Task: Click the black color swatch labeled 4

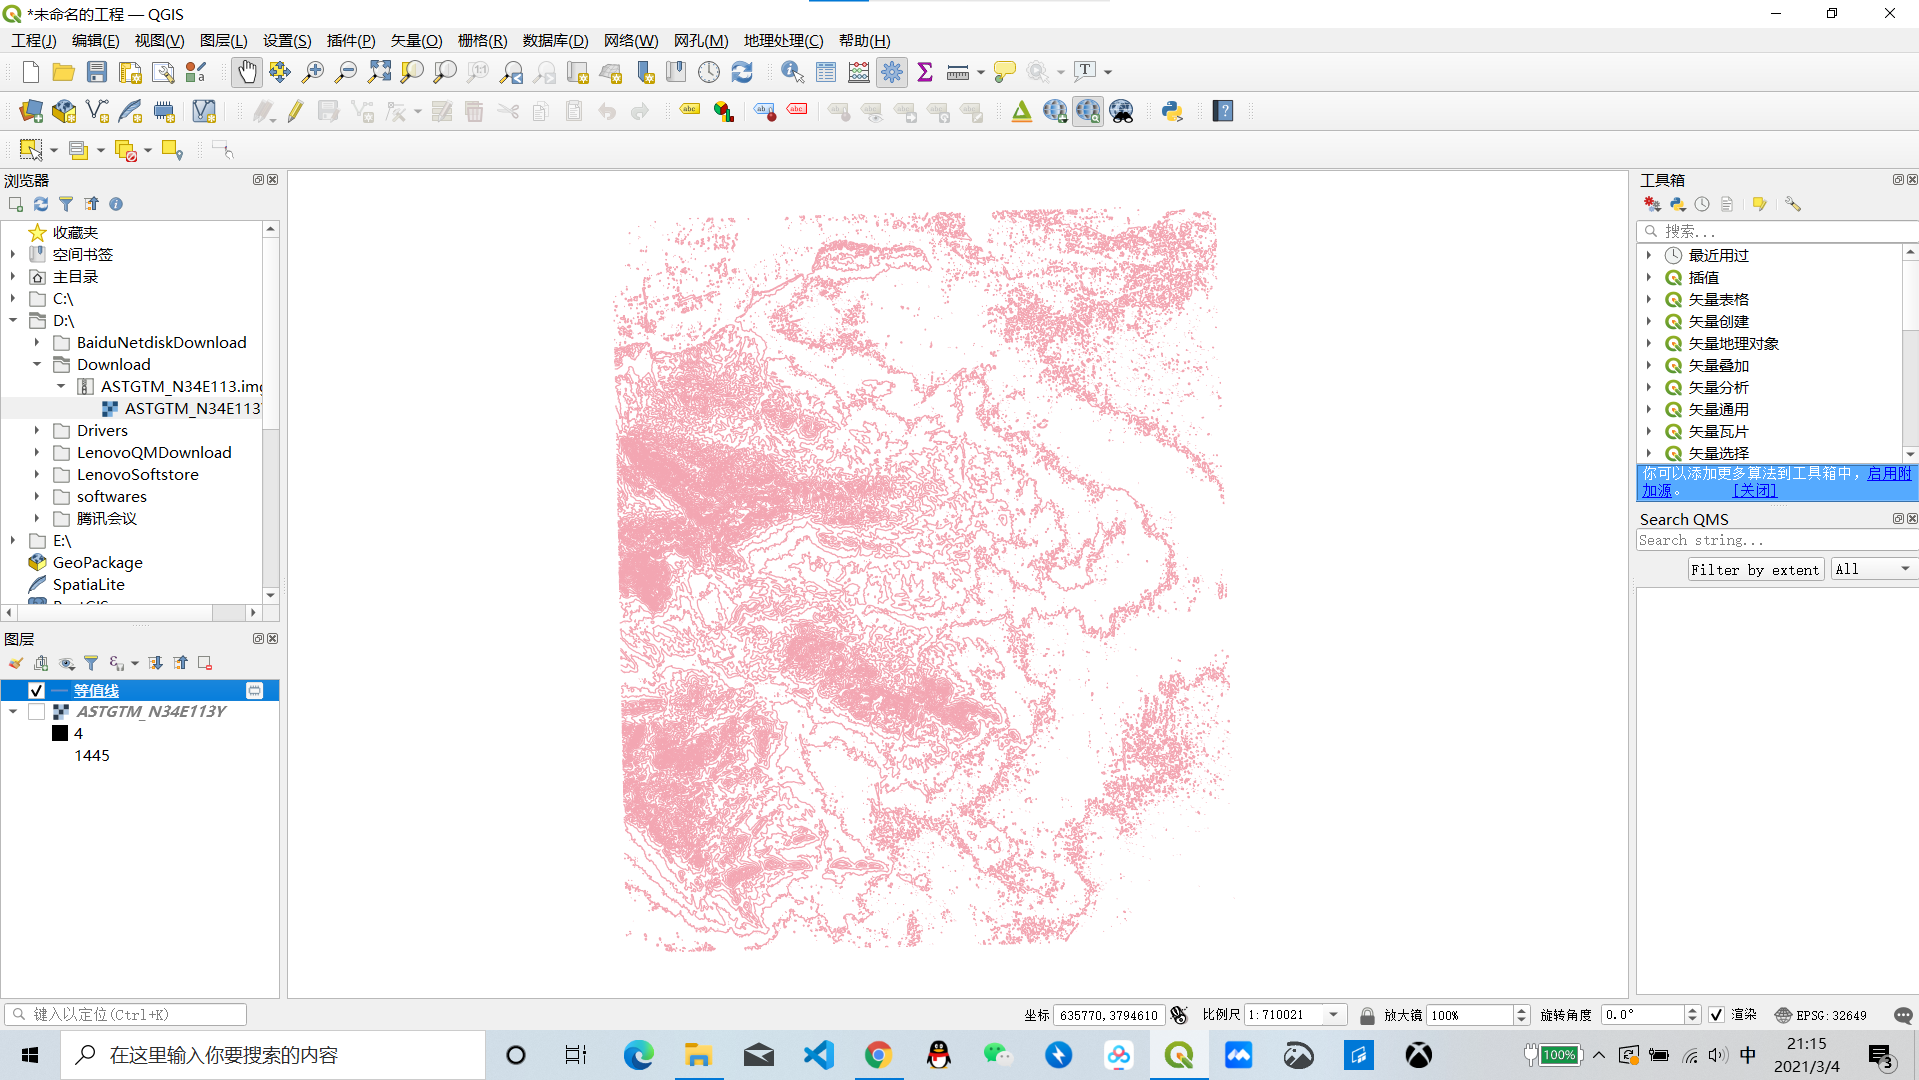Action: pyautogui.click(x=59, y=733)
